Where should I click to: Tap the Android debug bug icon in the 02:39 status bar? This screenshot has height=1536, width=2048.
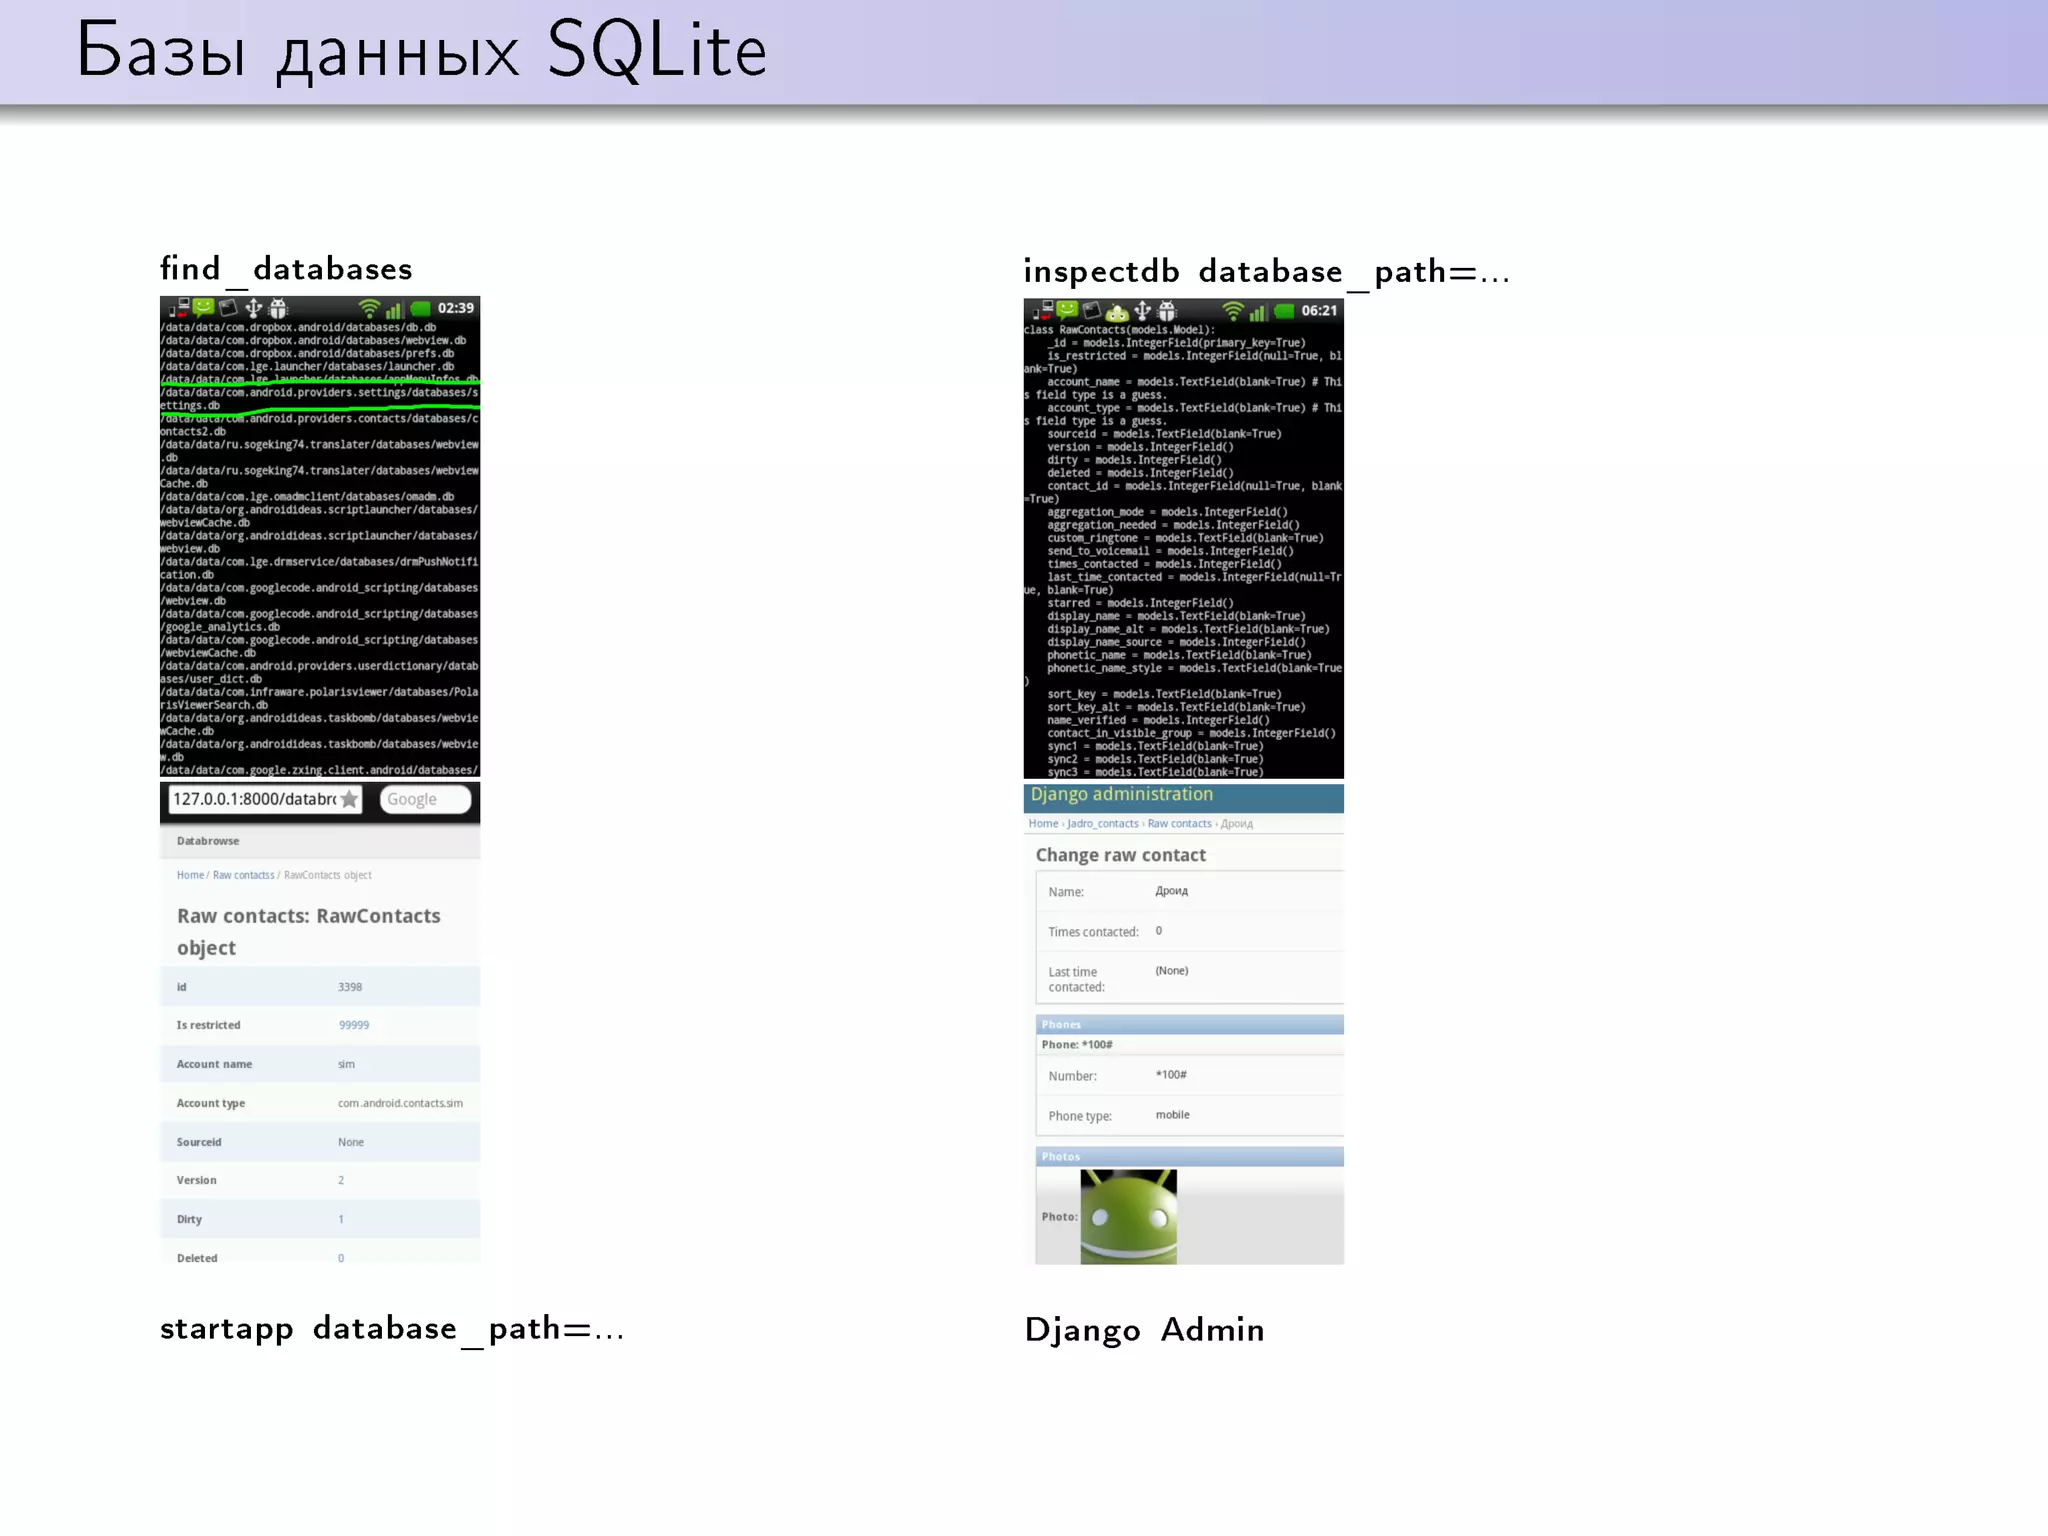coord(279,308)
